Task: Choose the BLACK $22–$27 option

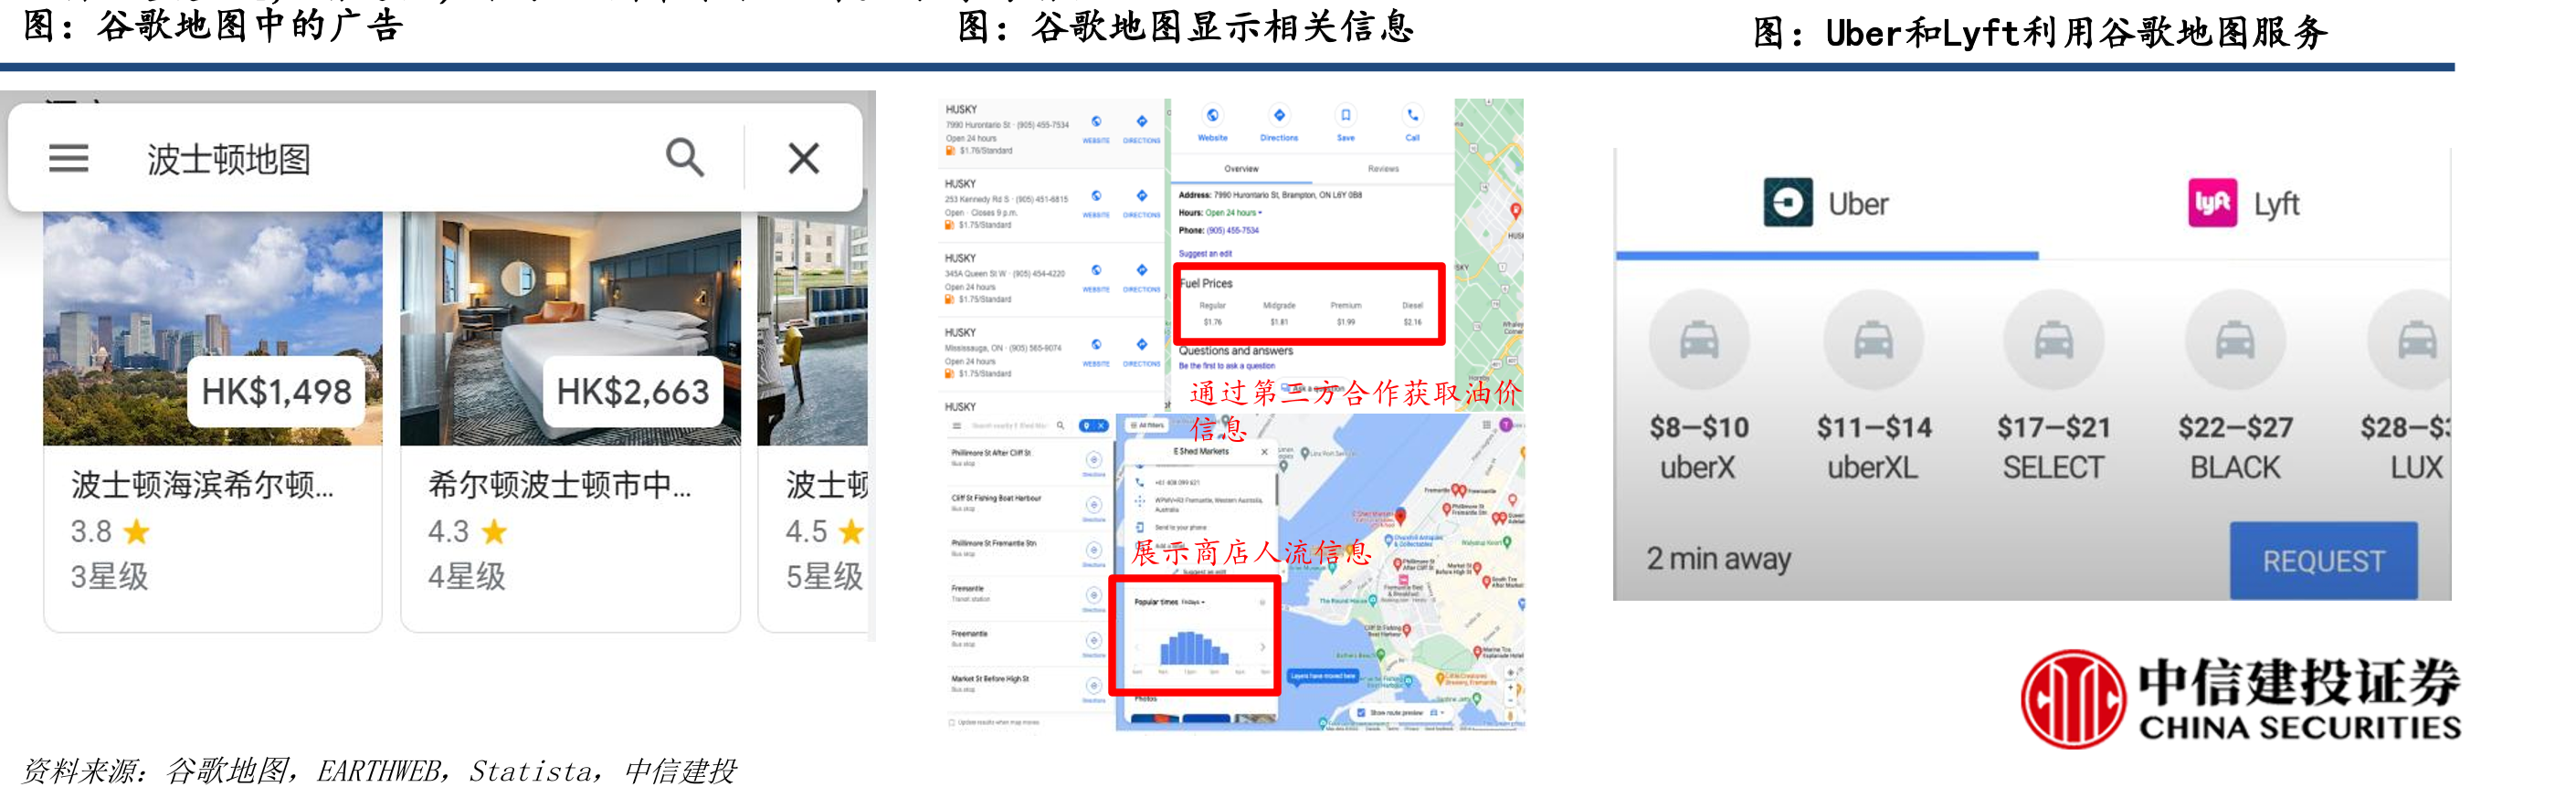Action: [x=2235, y=386]
